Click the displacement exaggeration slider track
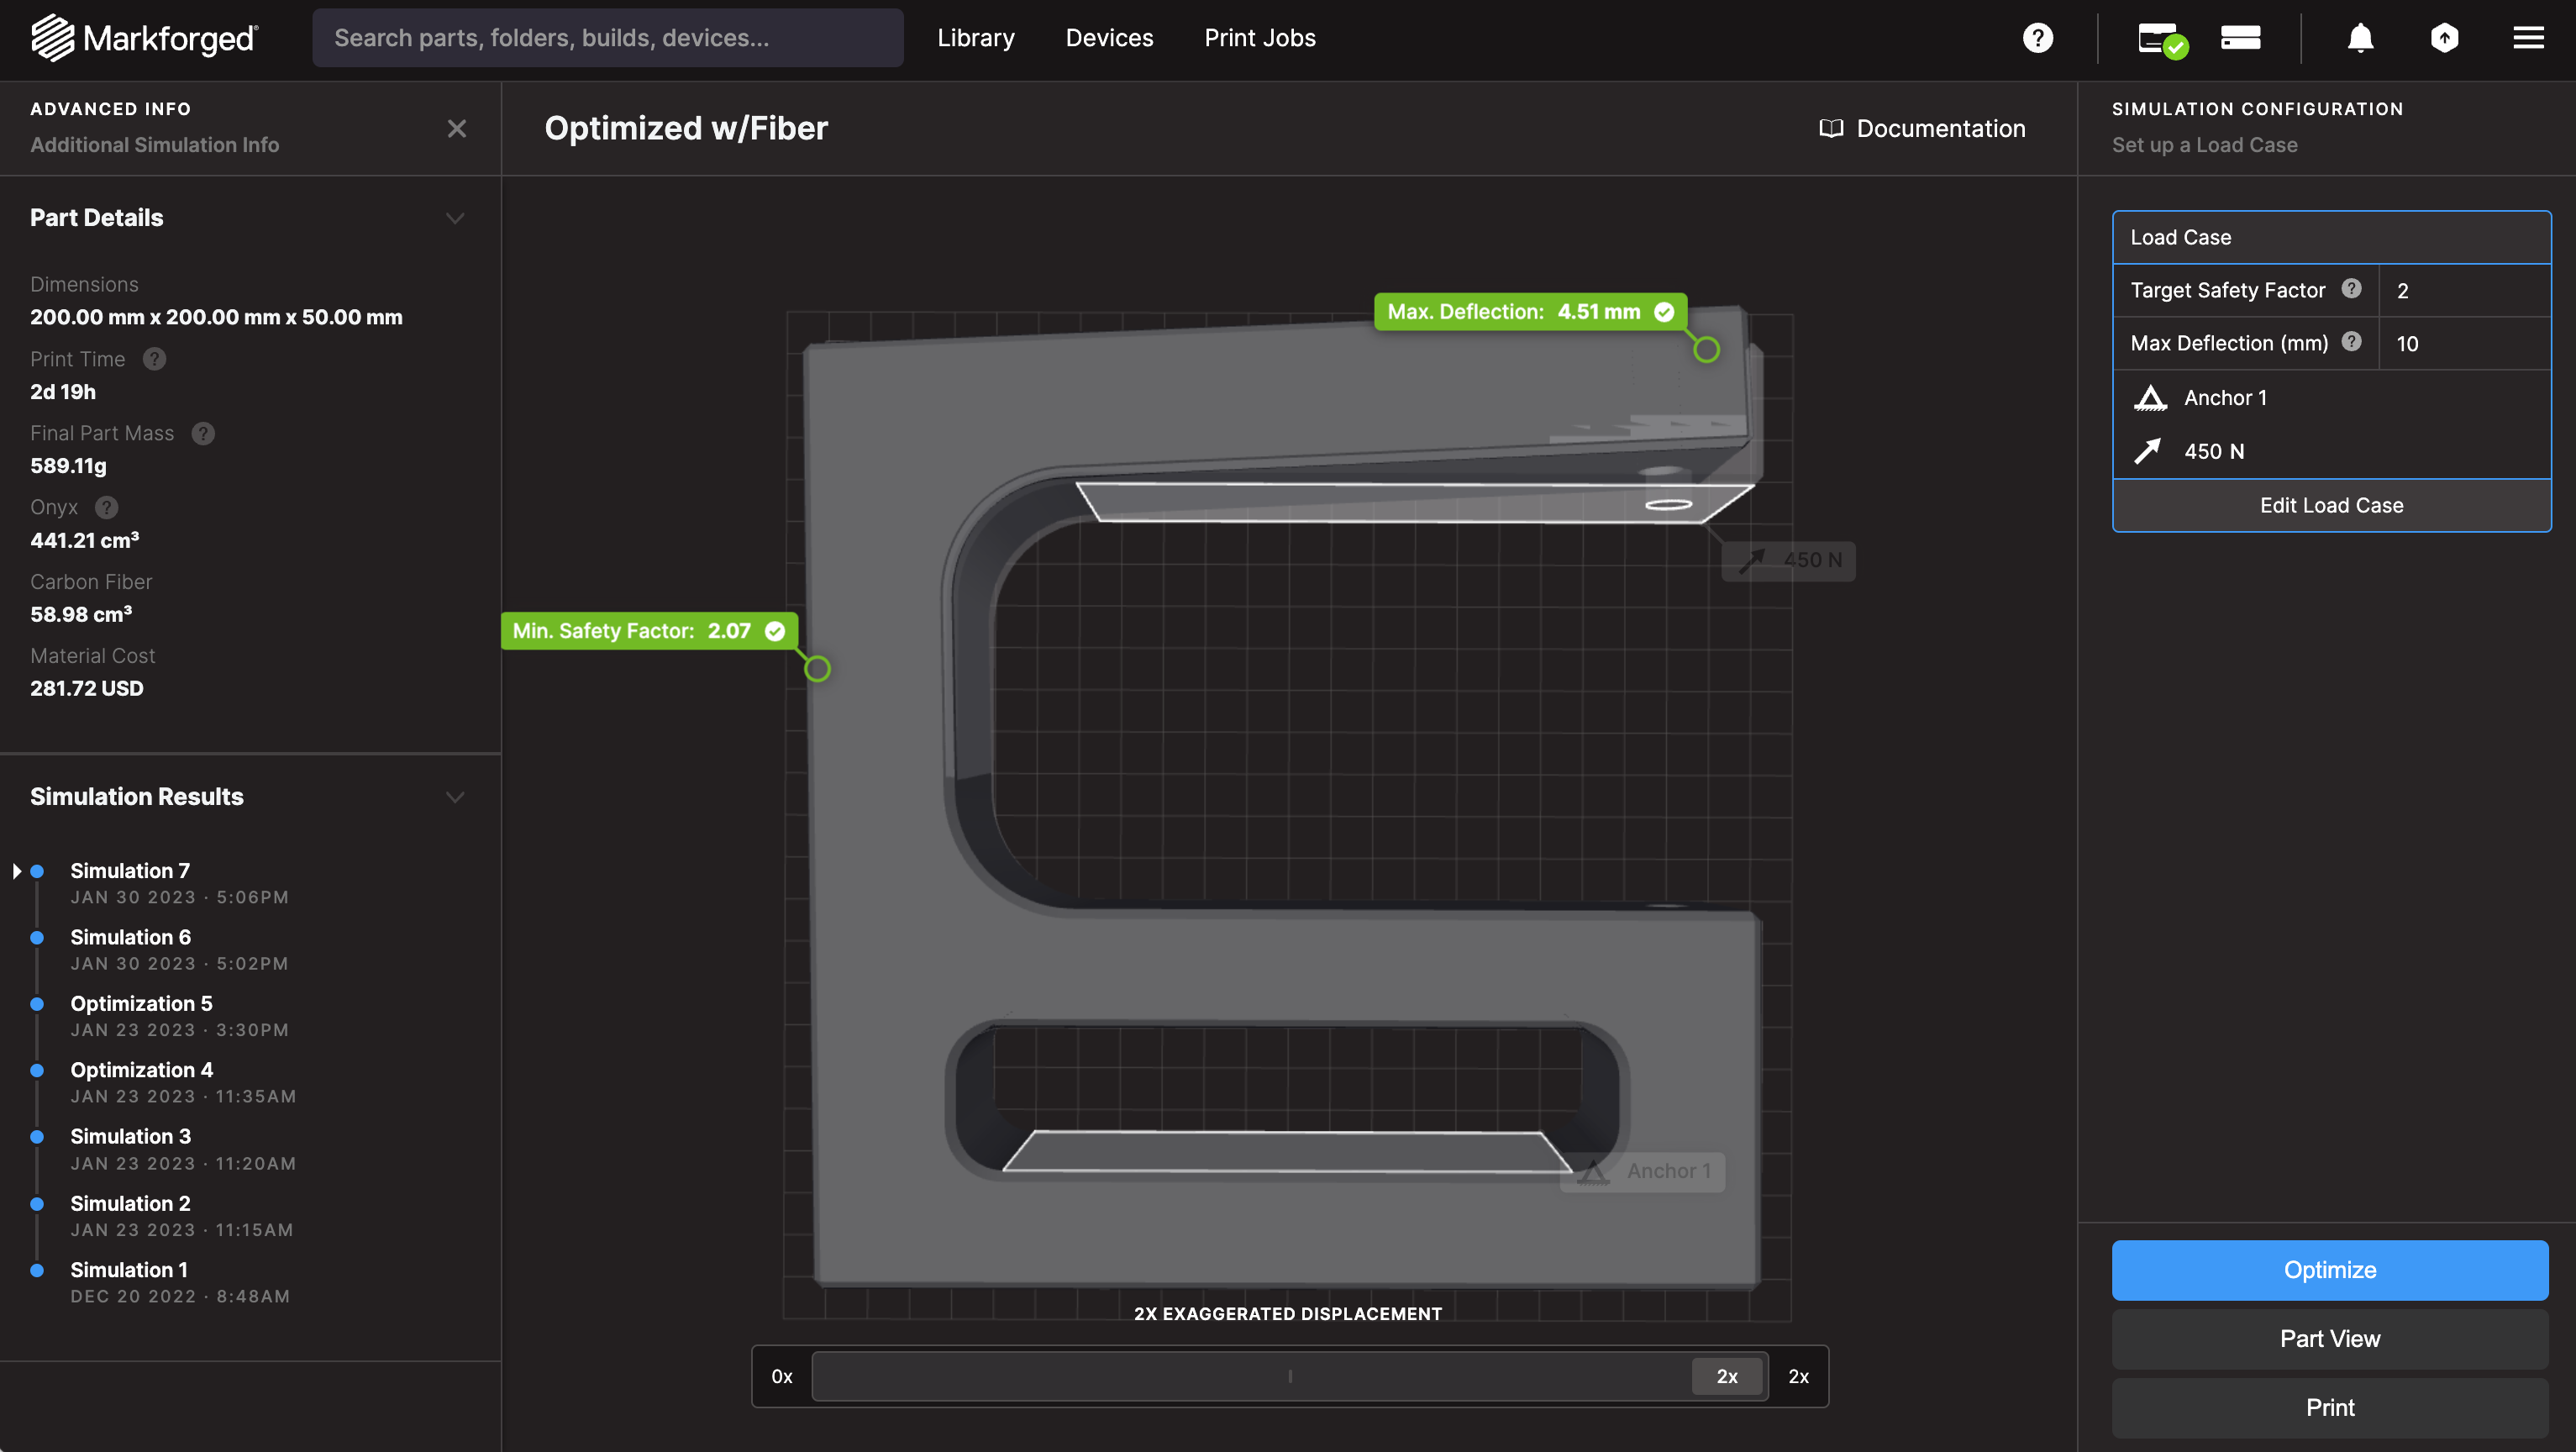Viewport: 2576px width, 1452px height. 1250,1376
